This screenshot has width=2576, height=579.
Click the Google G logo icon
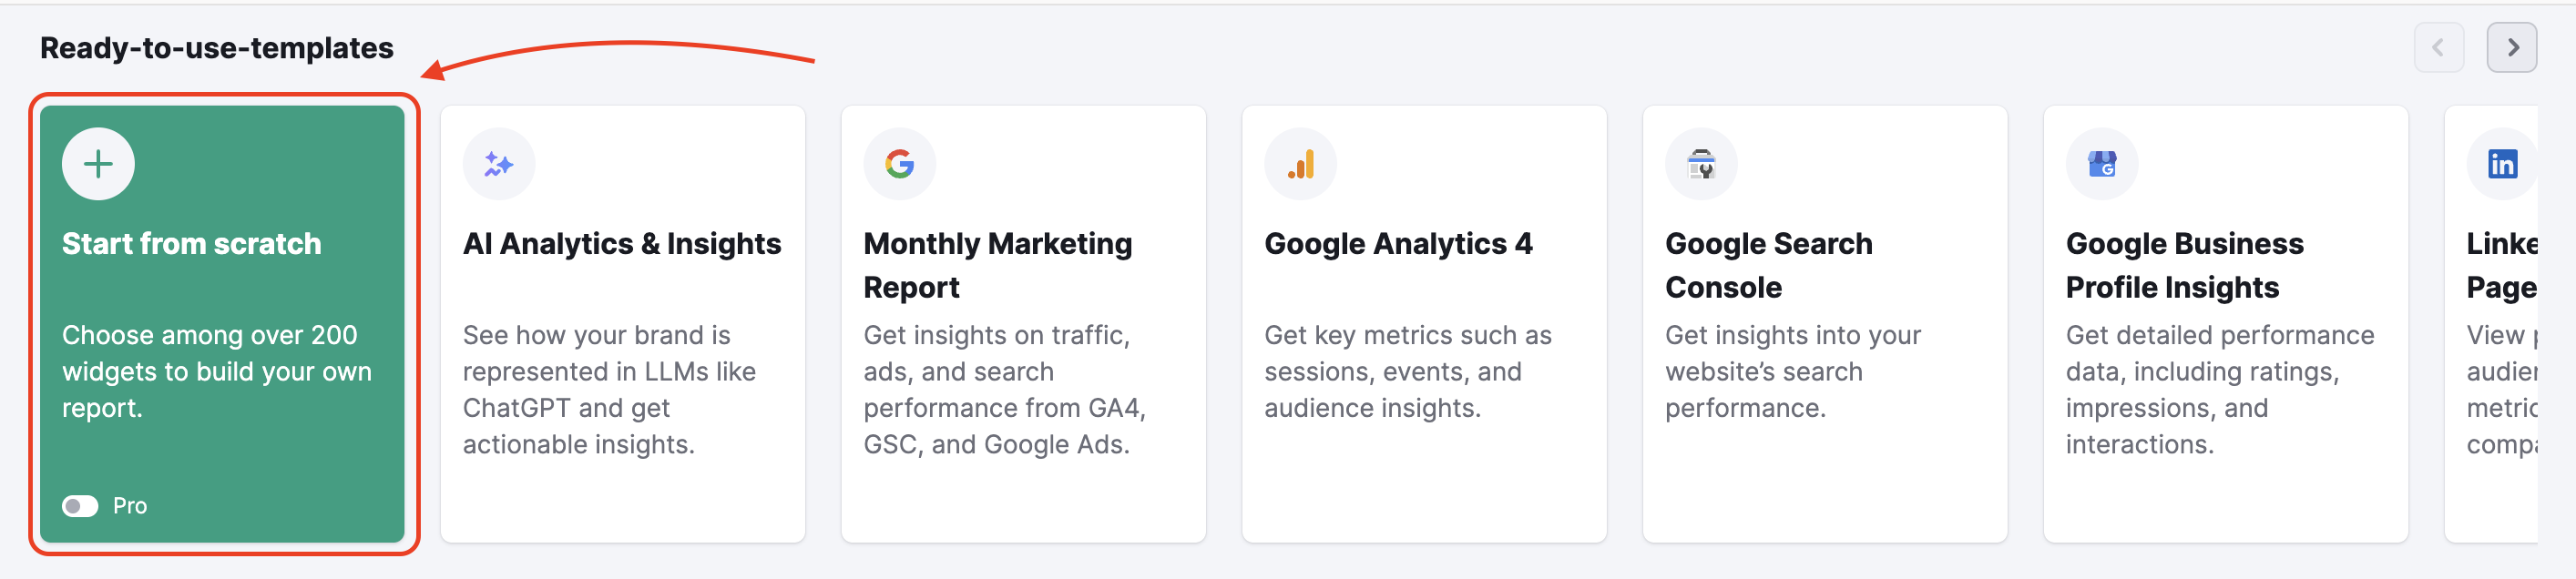pos(899,164)
